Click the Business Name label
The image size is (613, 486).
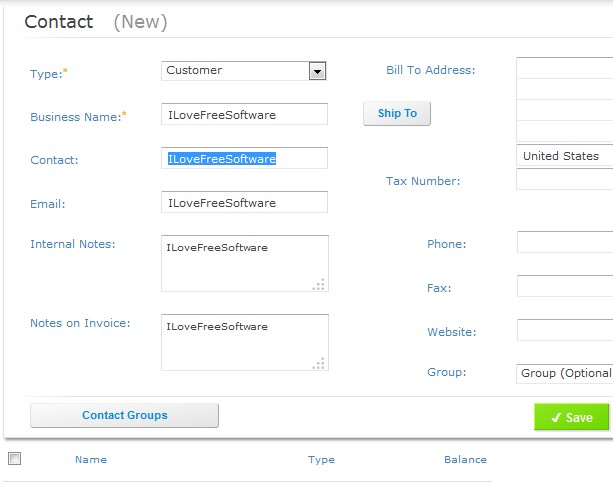pos(78,117)
